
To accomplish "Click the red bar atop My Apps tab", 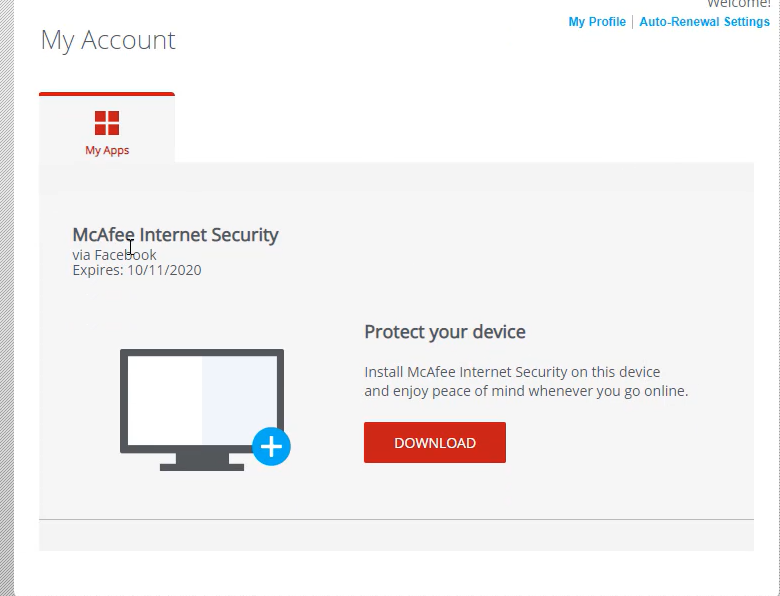I will click(x=107, y=94).
